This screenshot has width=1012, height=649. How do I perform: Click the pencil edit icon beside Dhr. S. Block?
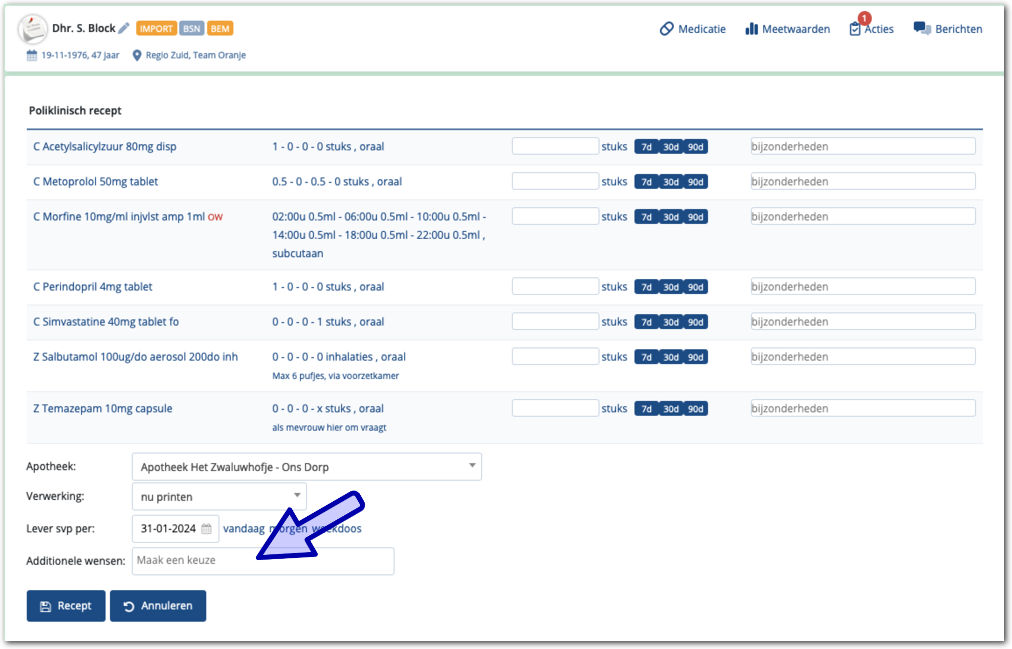point(124,29)
